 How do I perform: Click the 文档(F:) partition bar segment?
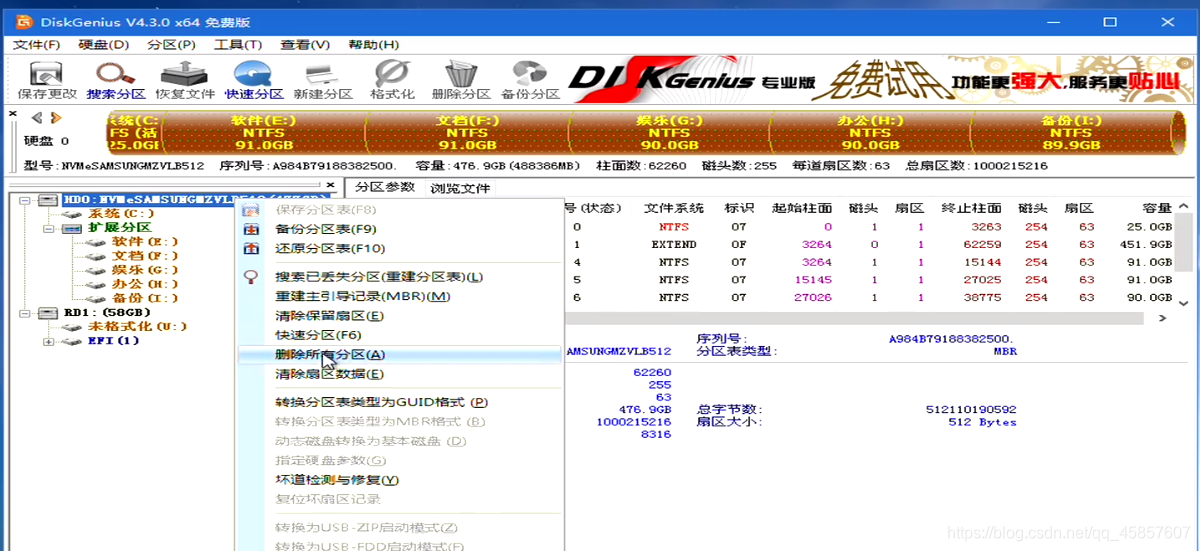click(466, 132)
